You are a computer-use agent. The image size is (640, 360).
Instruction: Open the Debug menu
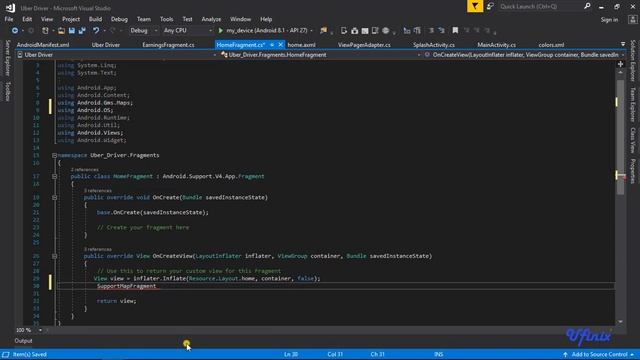click(119, 19)
